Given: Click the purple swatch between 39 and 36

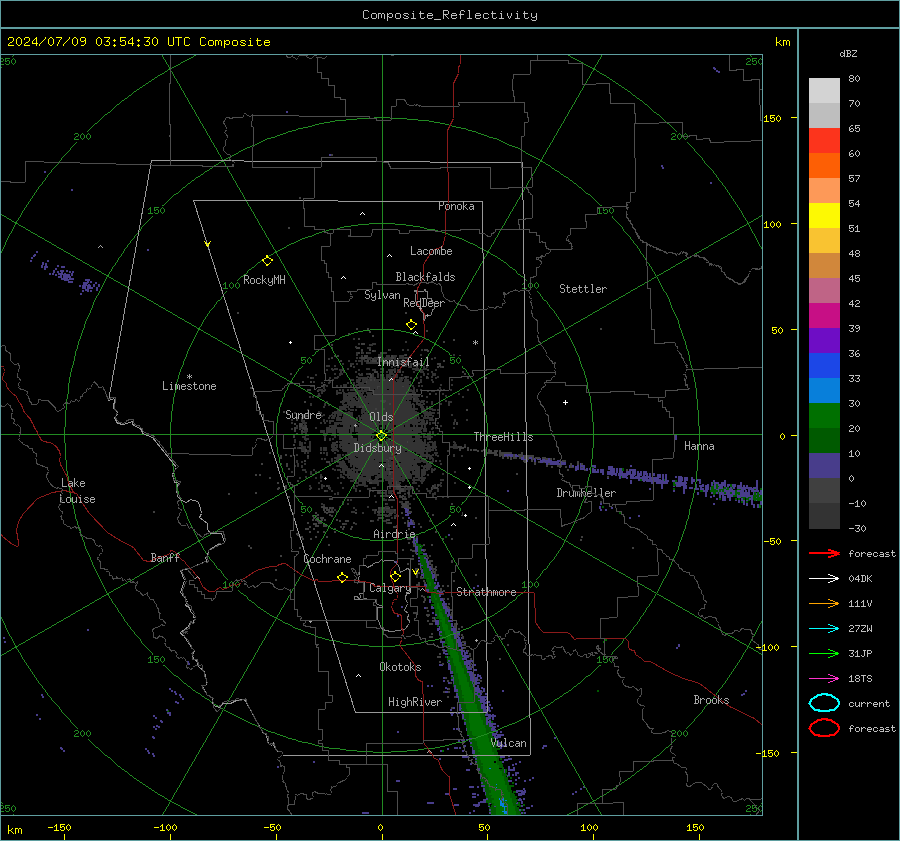Looking at the screenshot, I should point(824,340).
